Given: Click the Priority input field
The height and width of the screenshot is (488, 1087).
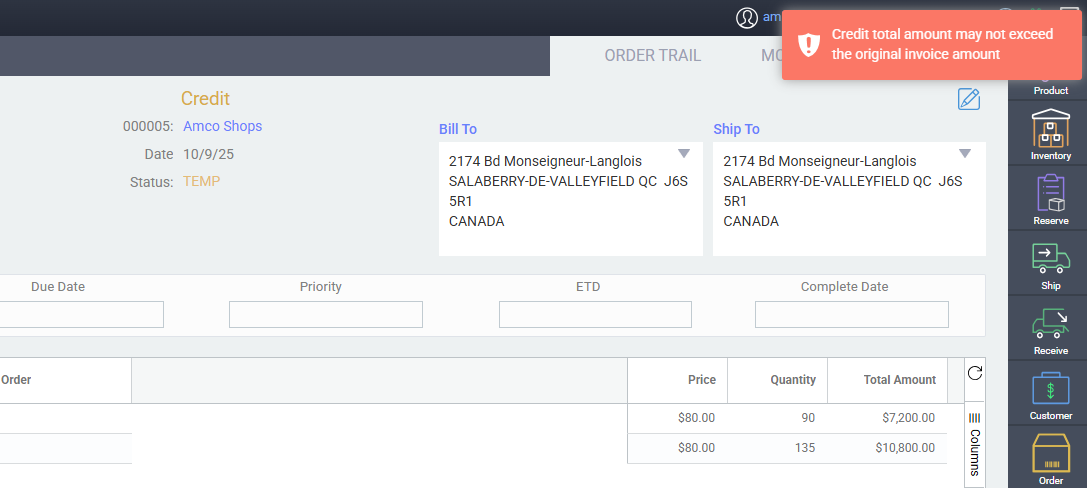Looking at the screenshot, I should [325, 314].
